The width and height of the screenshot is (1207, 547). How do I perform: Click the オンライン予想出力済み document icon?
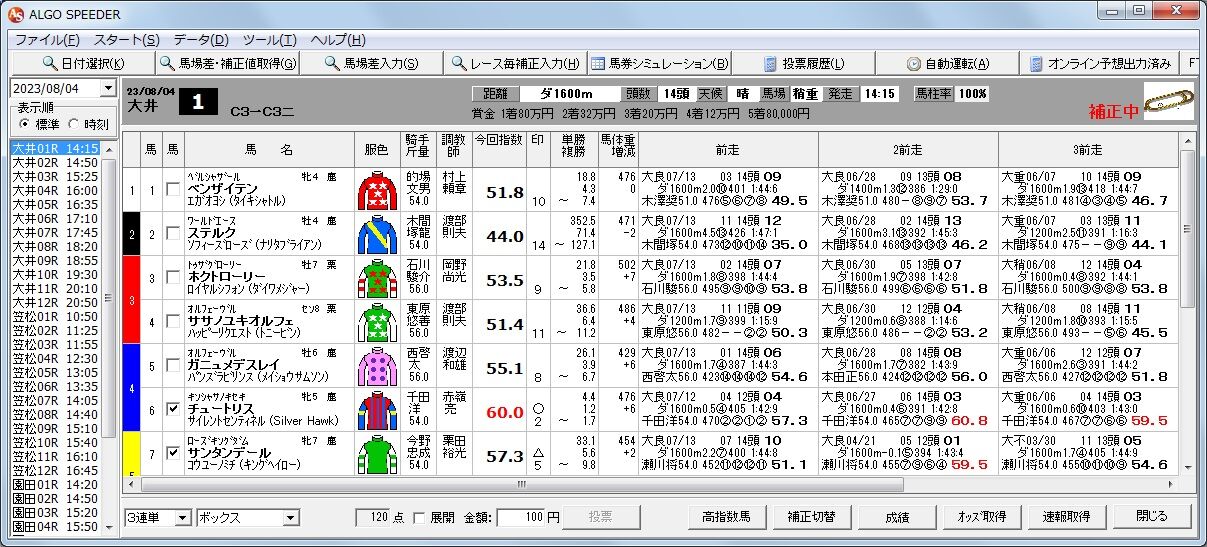[x=1036, y=63]
